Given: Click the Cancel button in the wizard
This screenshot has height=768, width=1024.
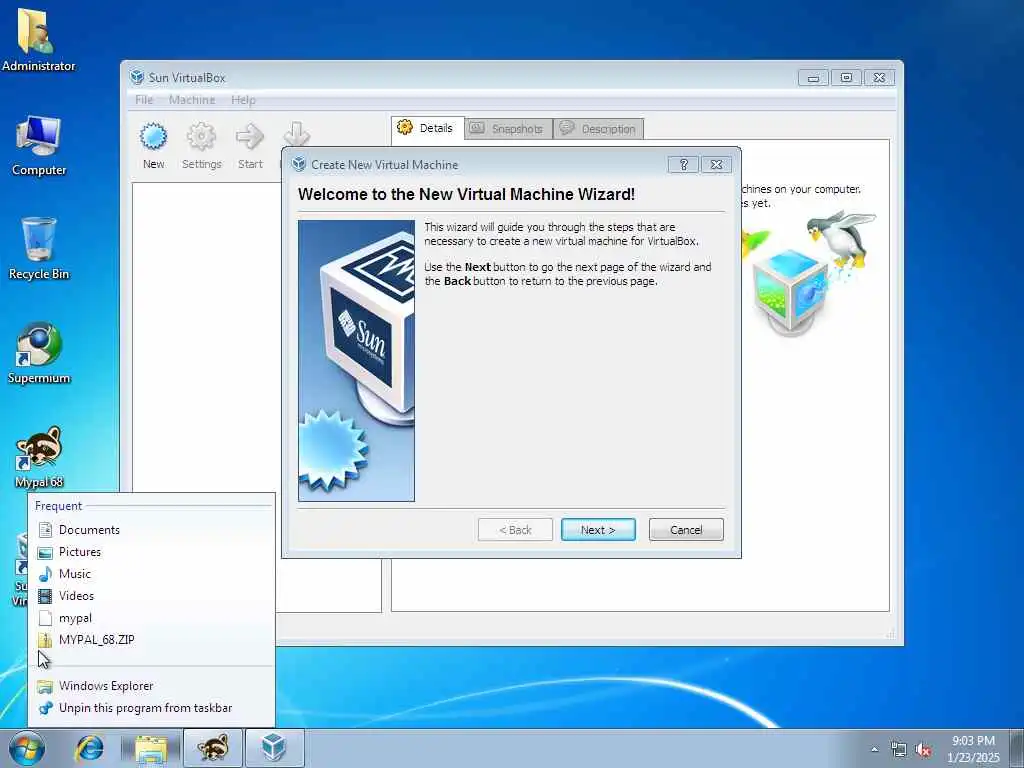Looking at the screenshot, I should pyautogui.click(x=686, y=530).
